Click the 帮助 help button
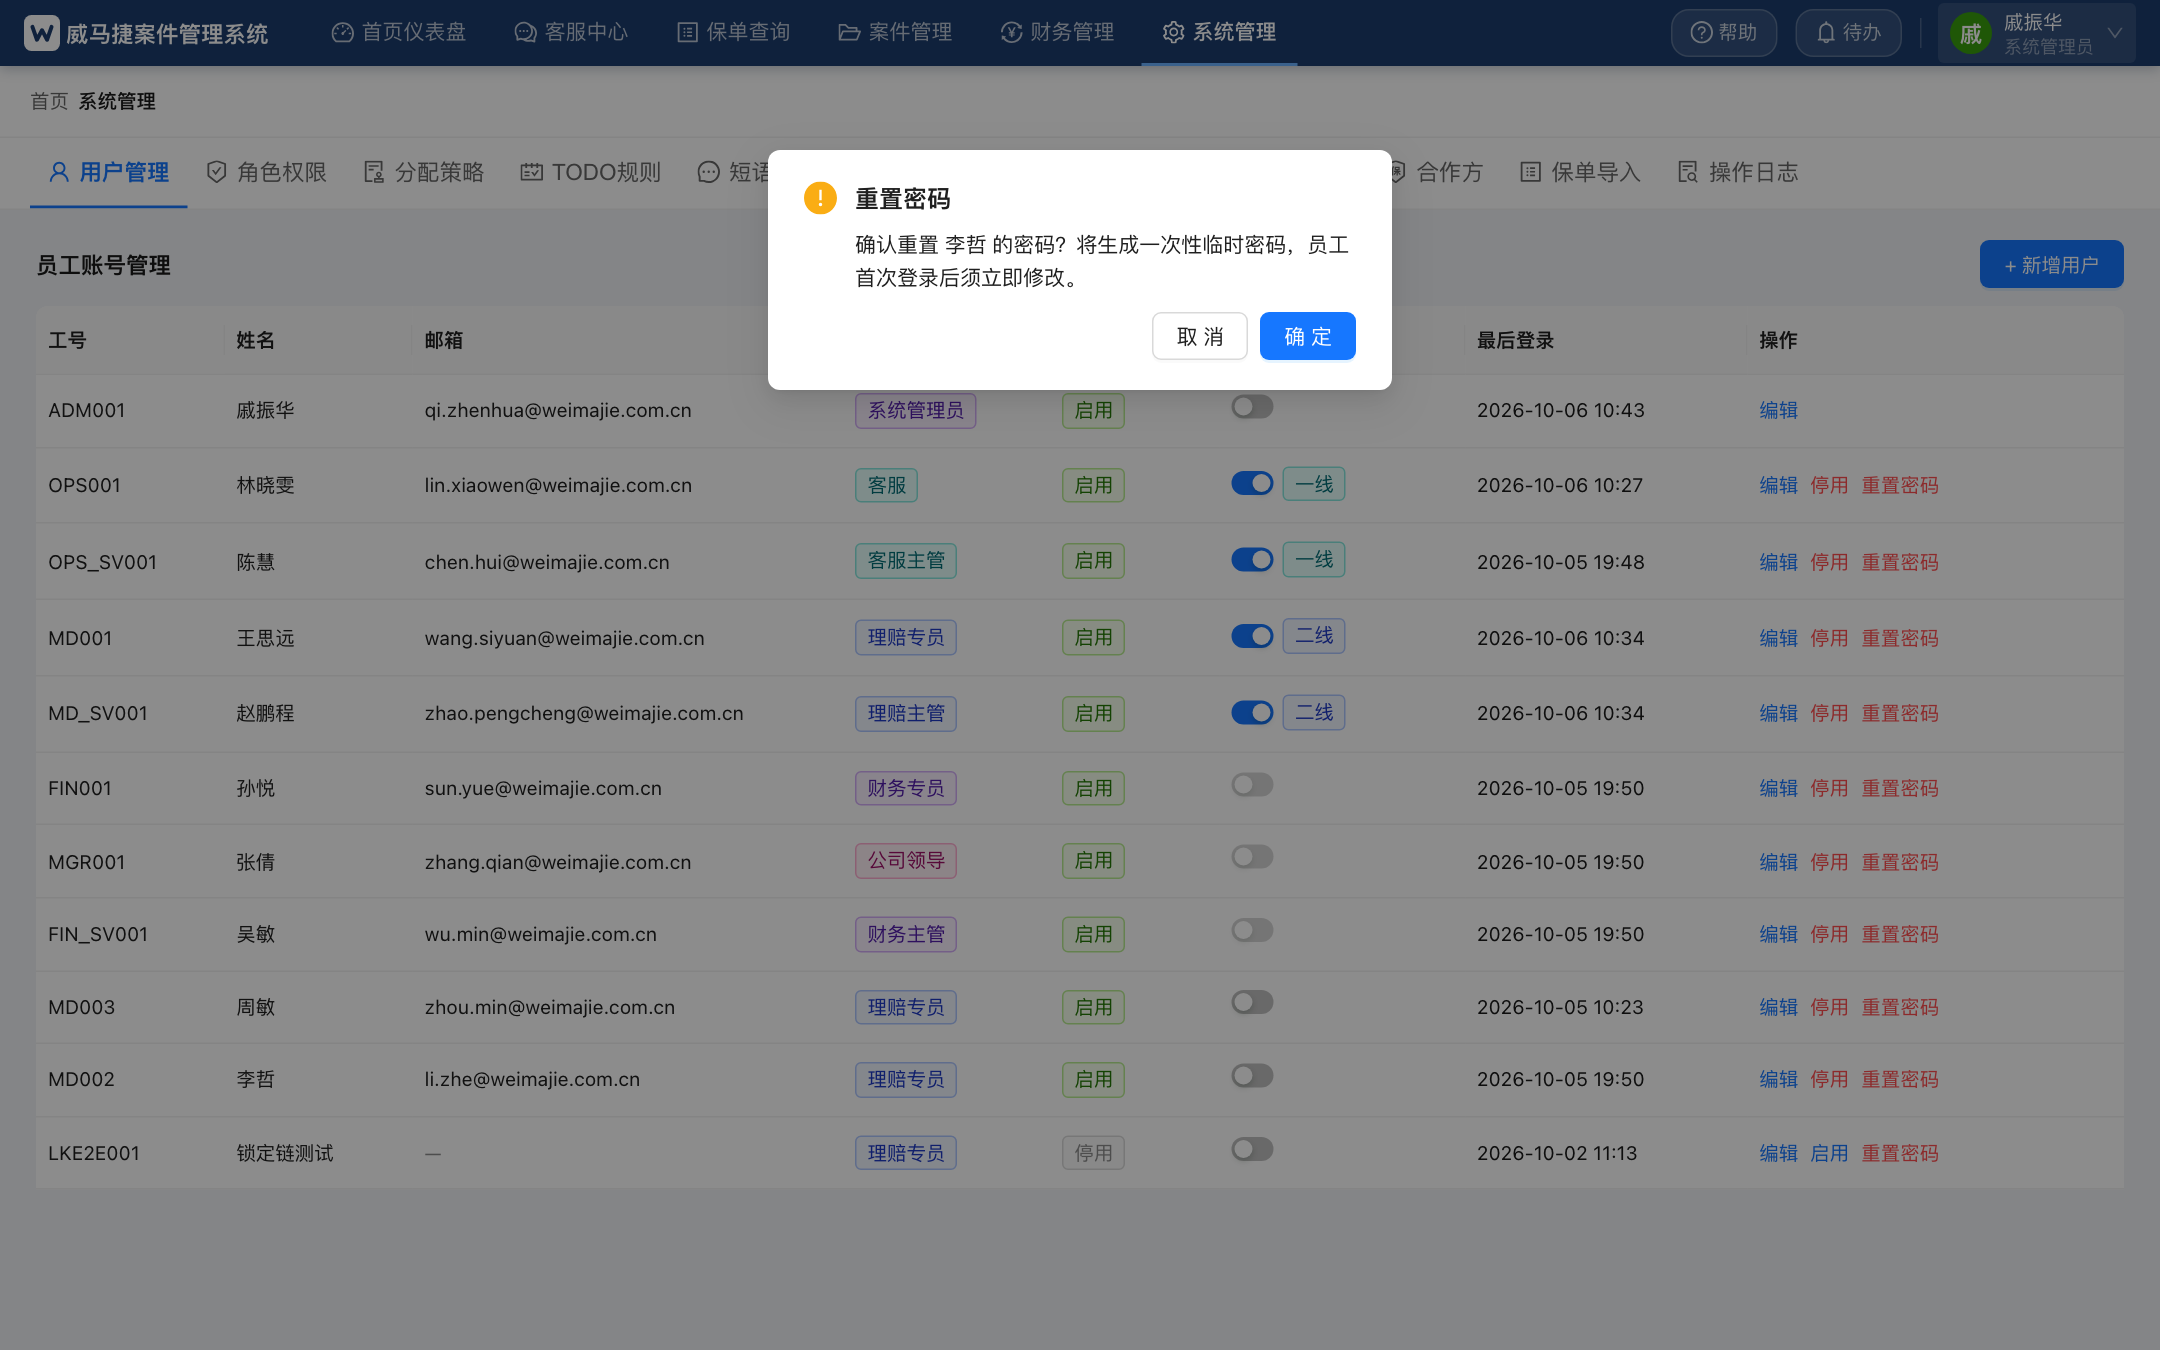This screenshot has width=2160, height=1350. [x=1723, y=33]
